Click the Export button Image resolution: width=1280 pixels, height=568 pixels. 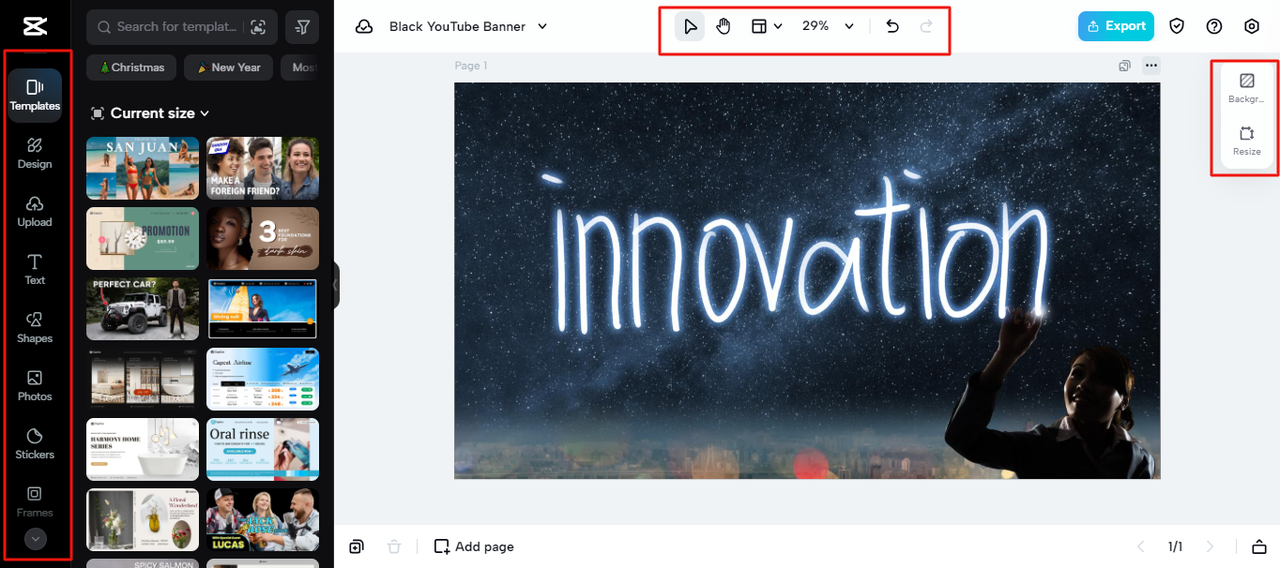(x=1116, y=26)
